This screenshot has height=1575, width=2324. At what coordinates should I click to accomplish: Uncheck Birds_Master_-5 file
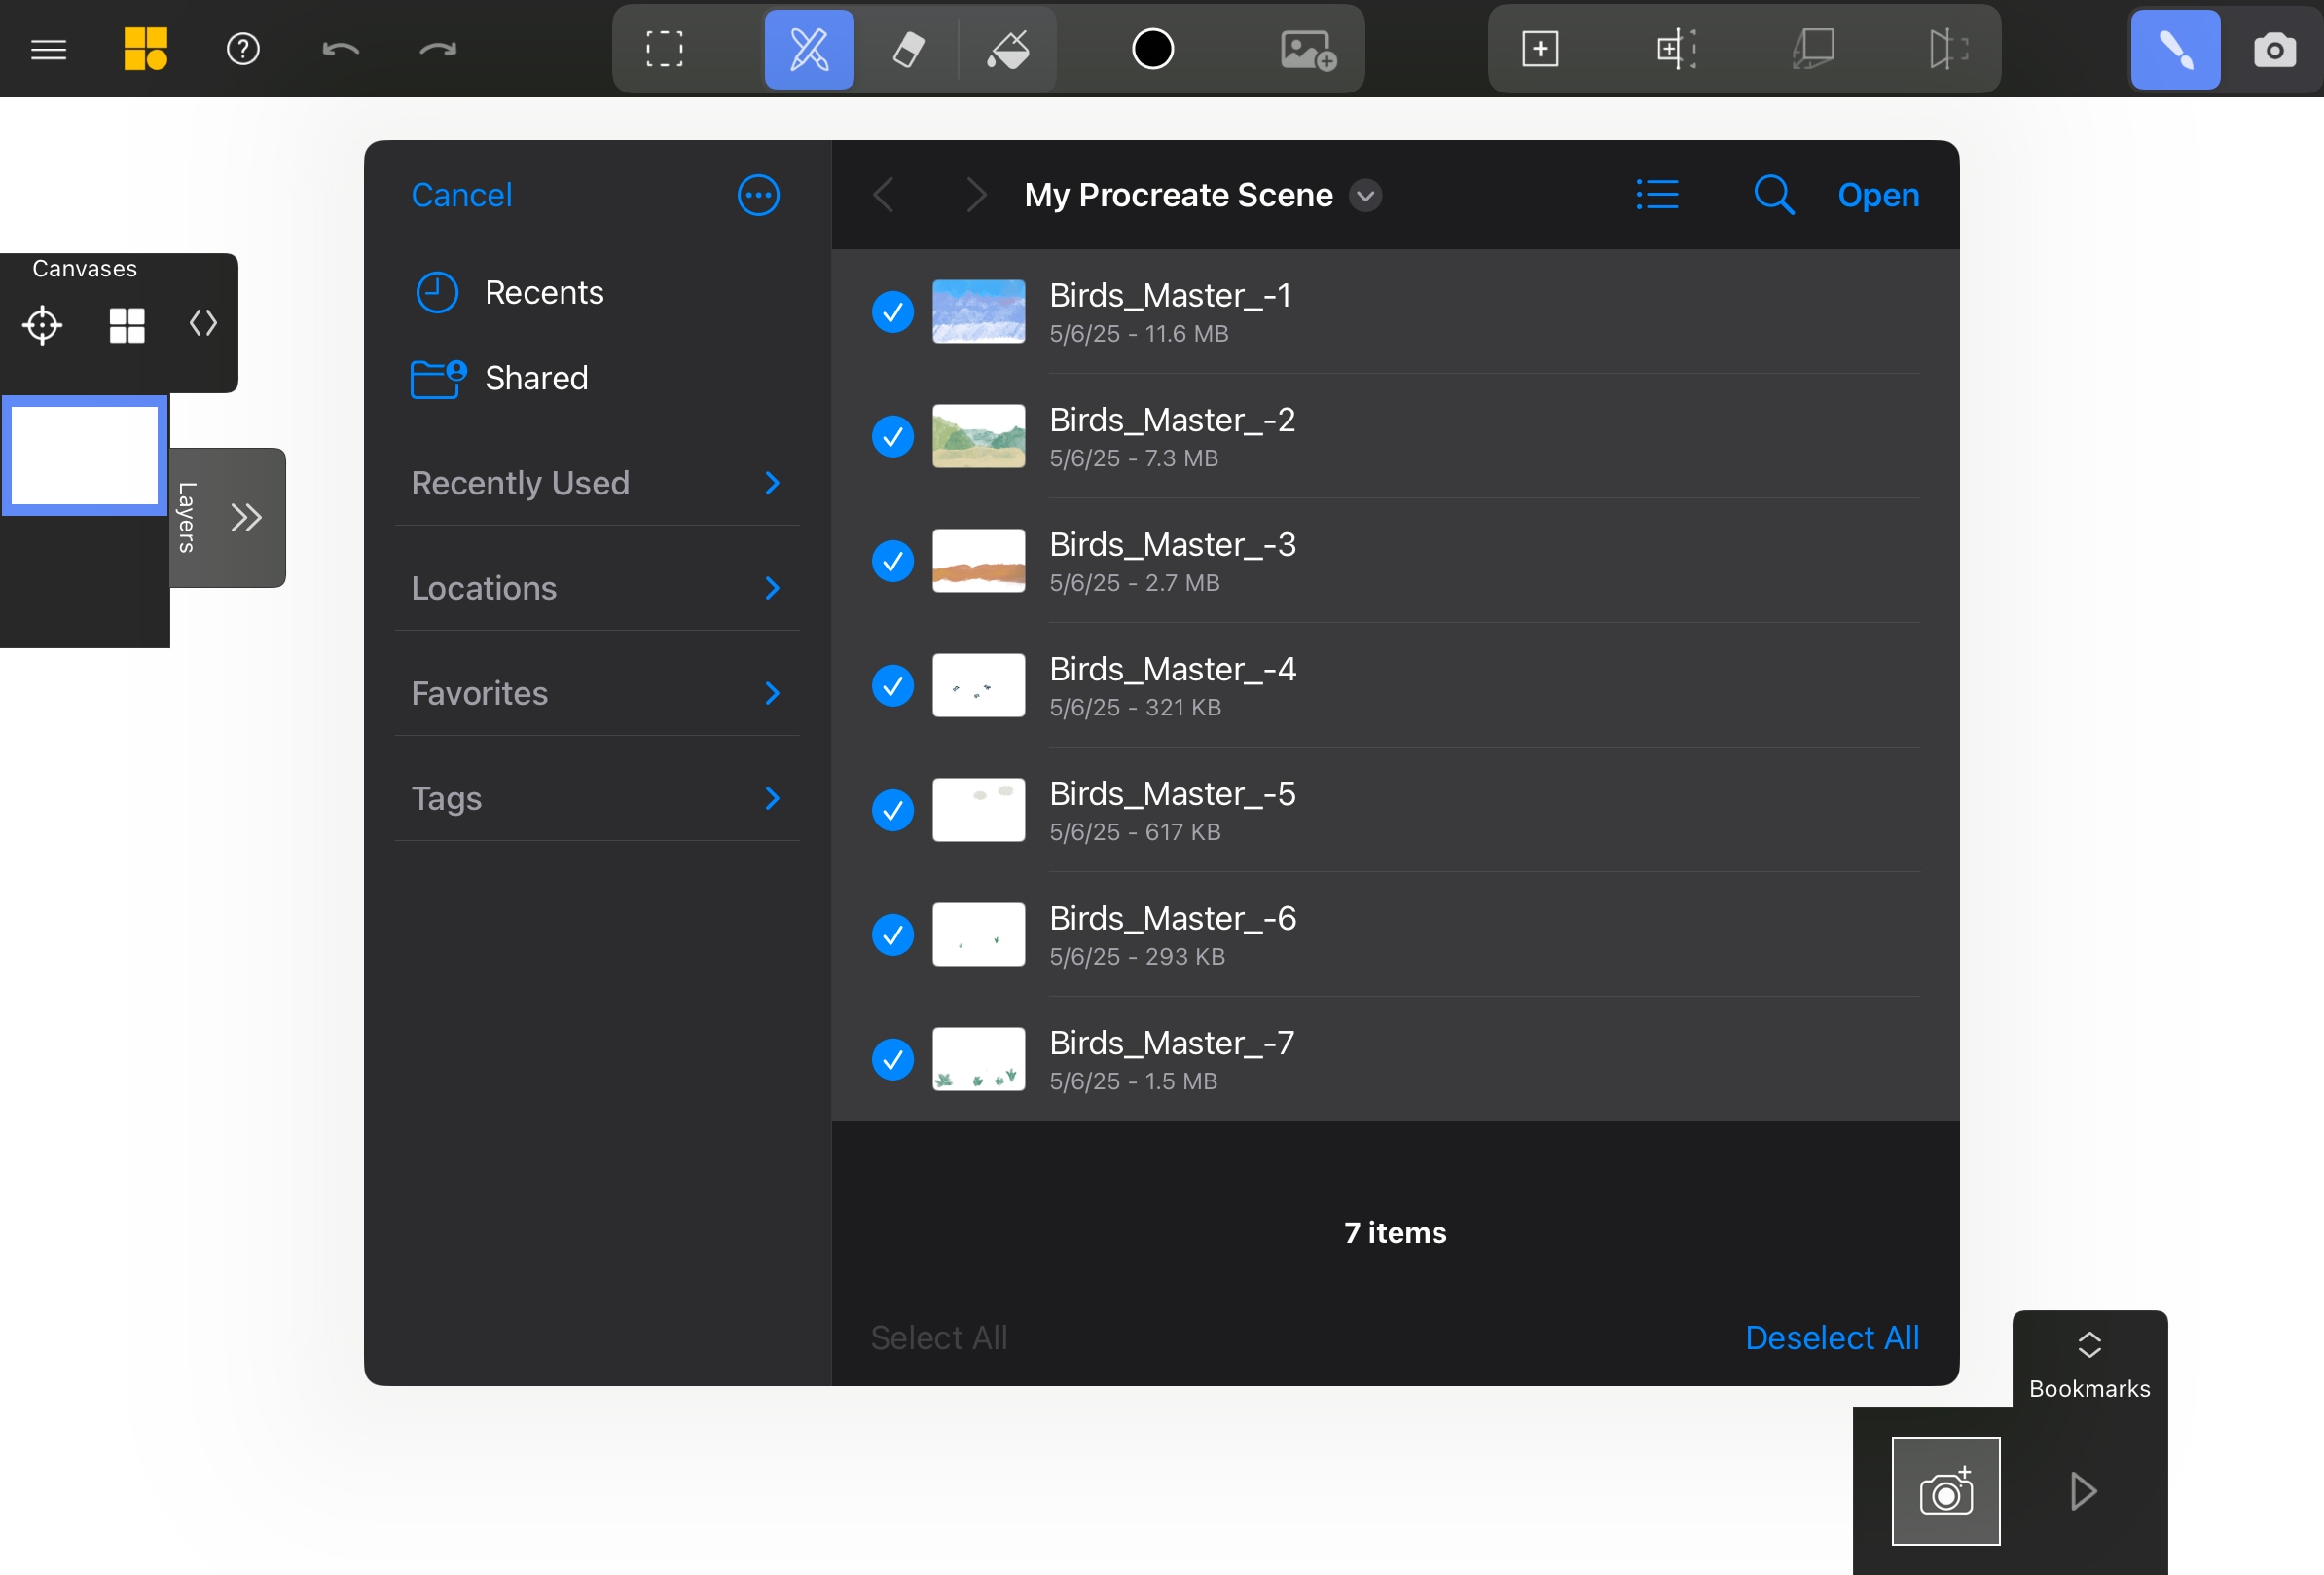(892, 810)
